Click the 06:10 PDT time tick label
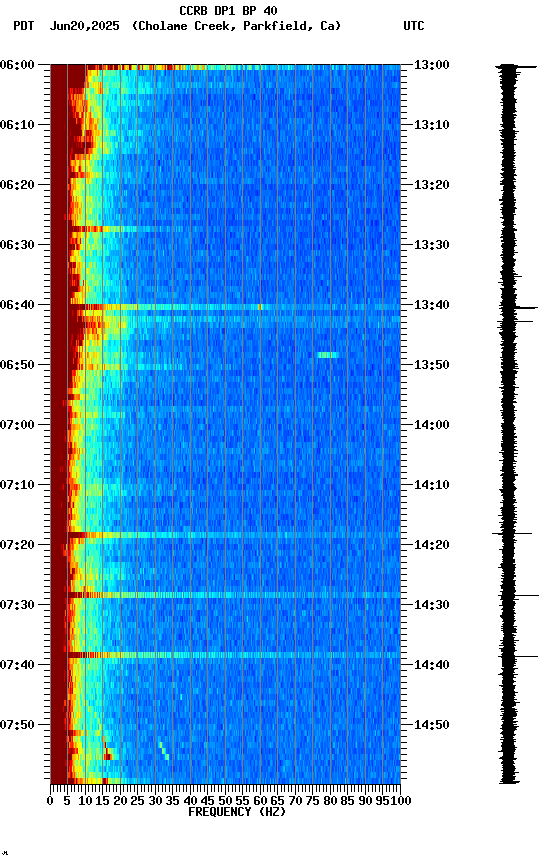 point(17,125)
